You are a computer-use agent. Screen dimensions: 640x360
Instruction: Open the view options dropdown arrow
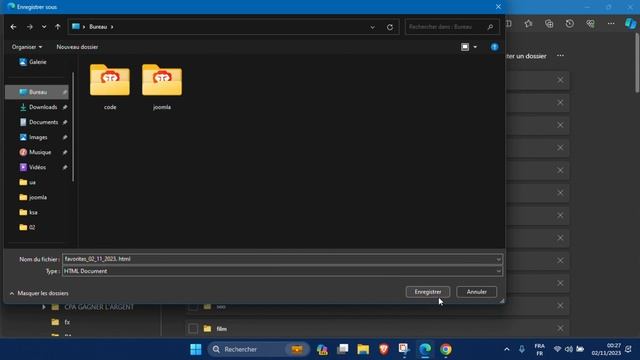click(475, 47)
